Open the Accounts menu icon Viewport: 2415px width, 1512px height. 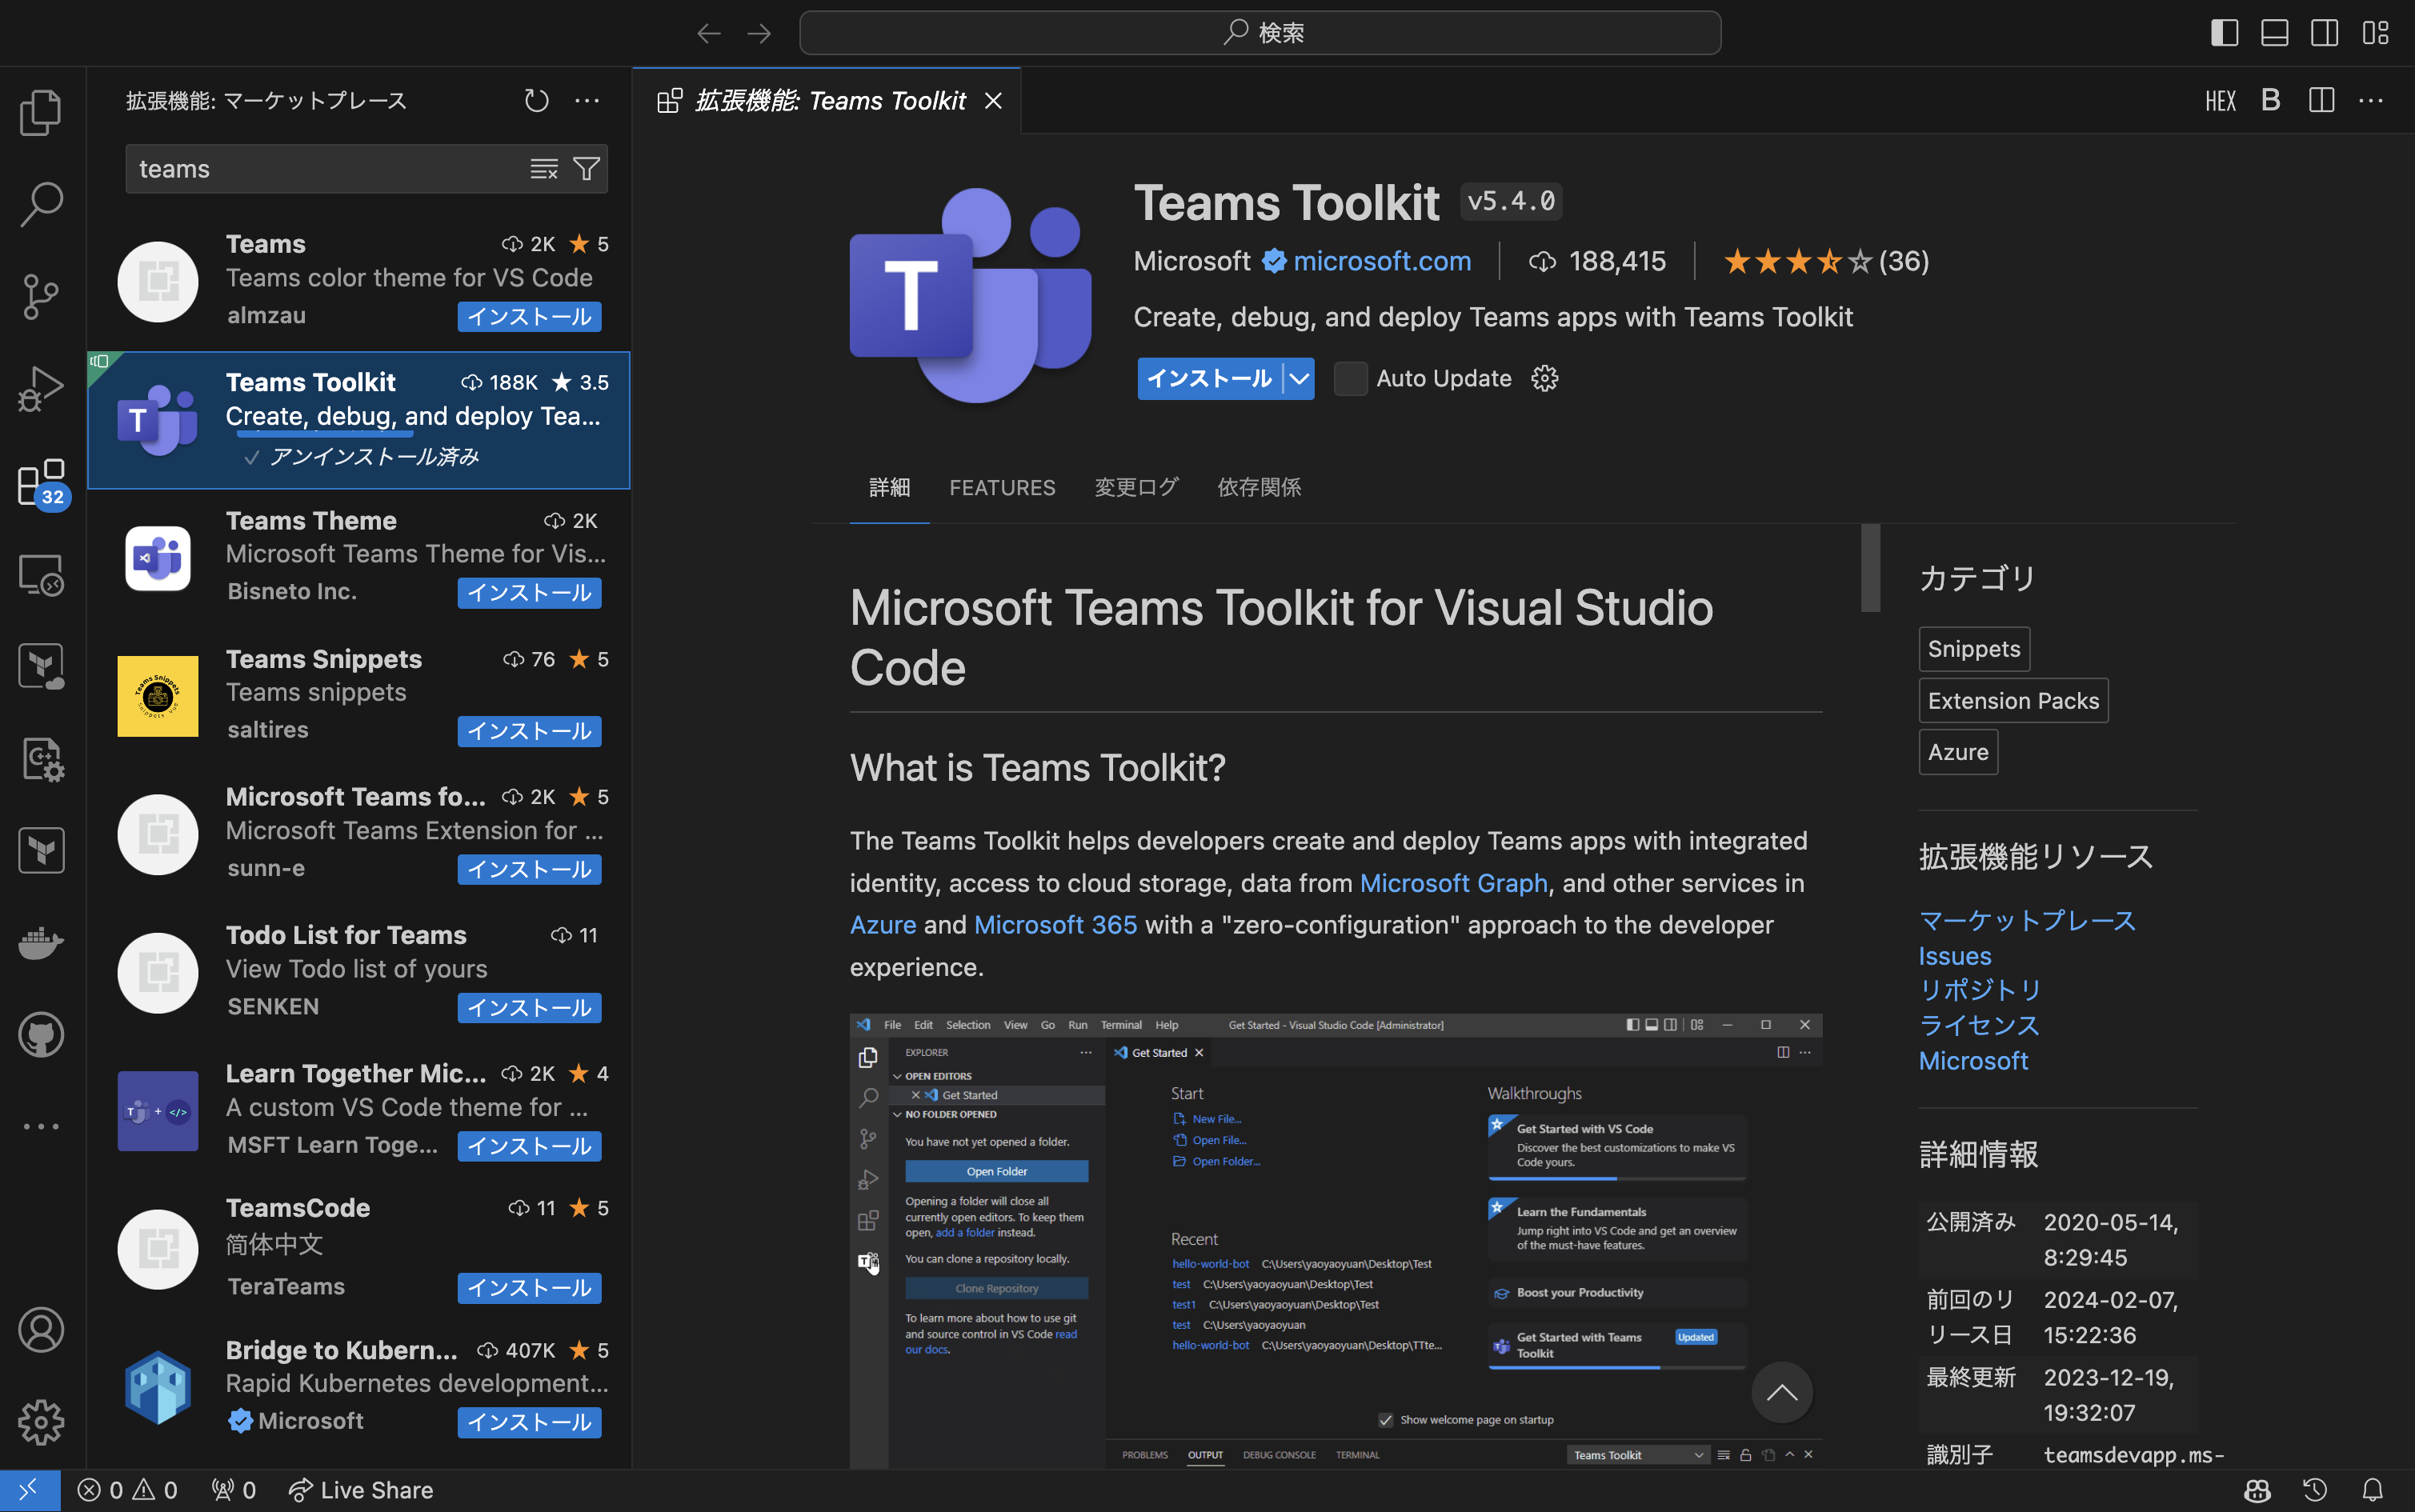(x=41, y=1330)
